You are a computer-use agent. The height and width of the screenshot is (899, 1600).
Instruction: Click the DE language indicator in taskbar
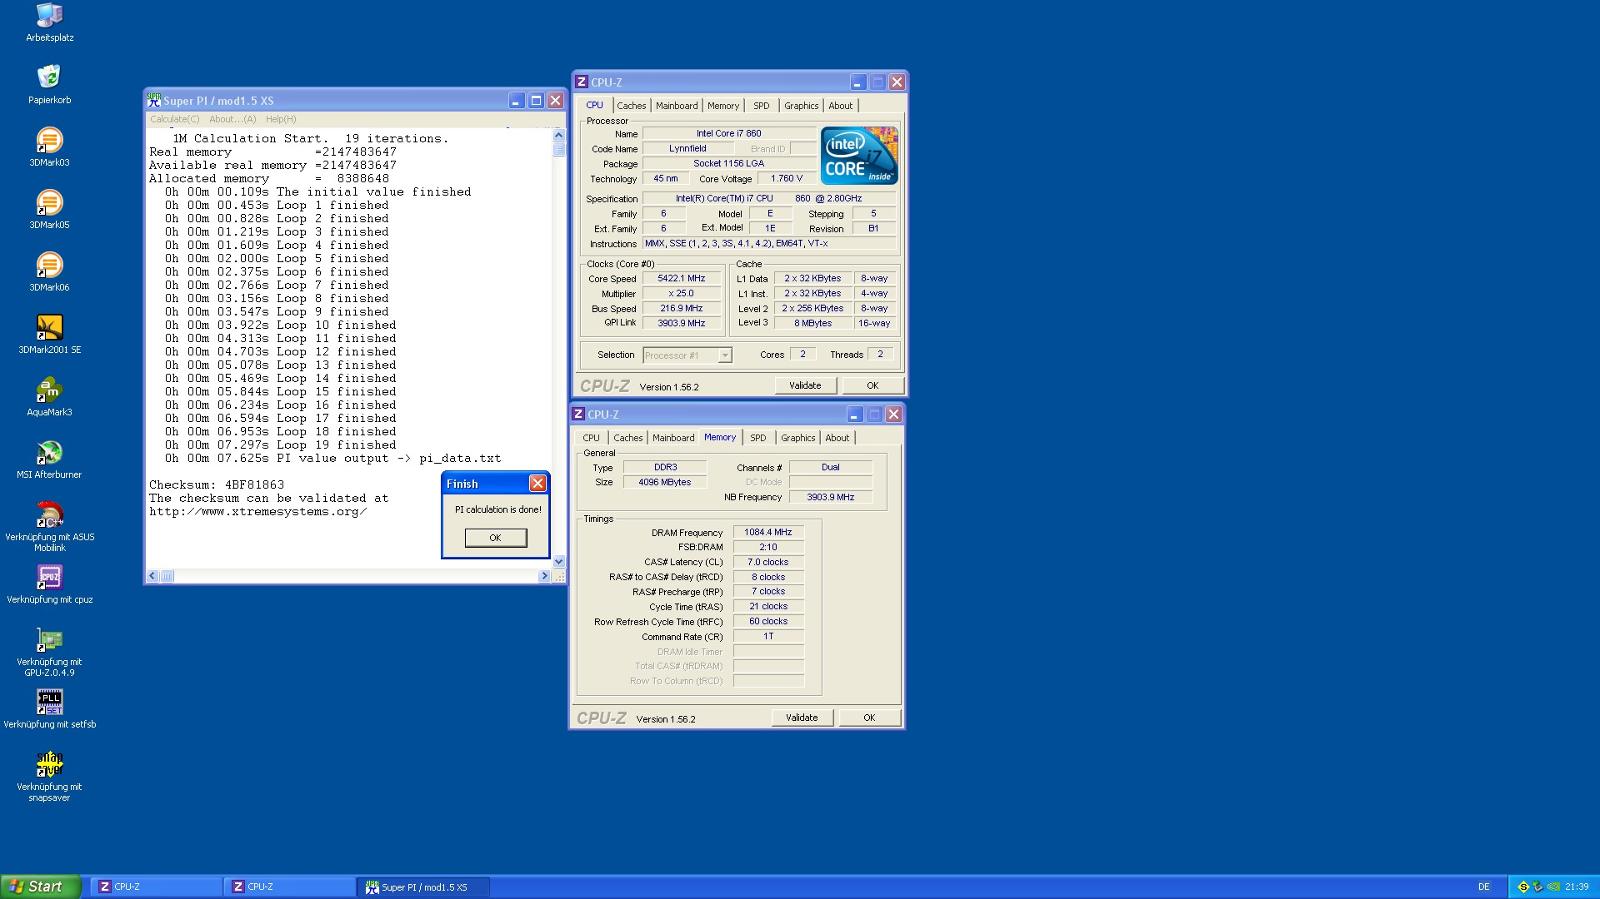[x=1484, y=886]
